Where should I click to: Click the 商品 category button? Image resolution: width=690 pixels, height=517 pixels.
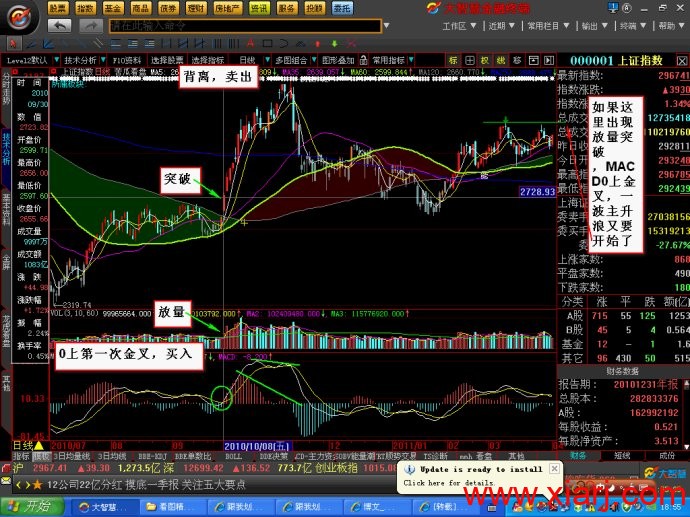click(141, 8)
